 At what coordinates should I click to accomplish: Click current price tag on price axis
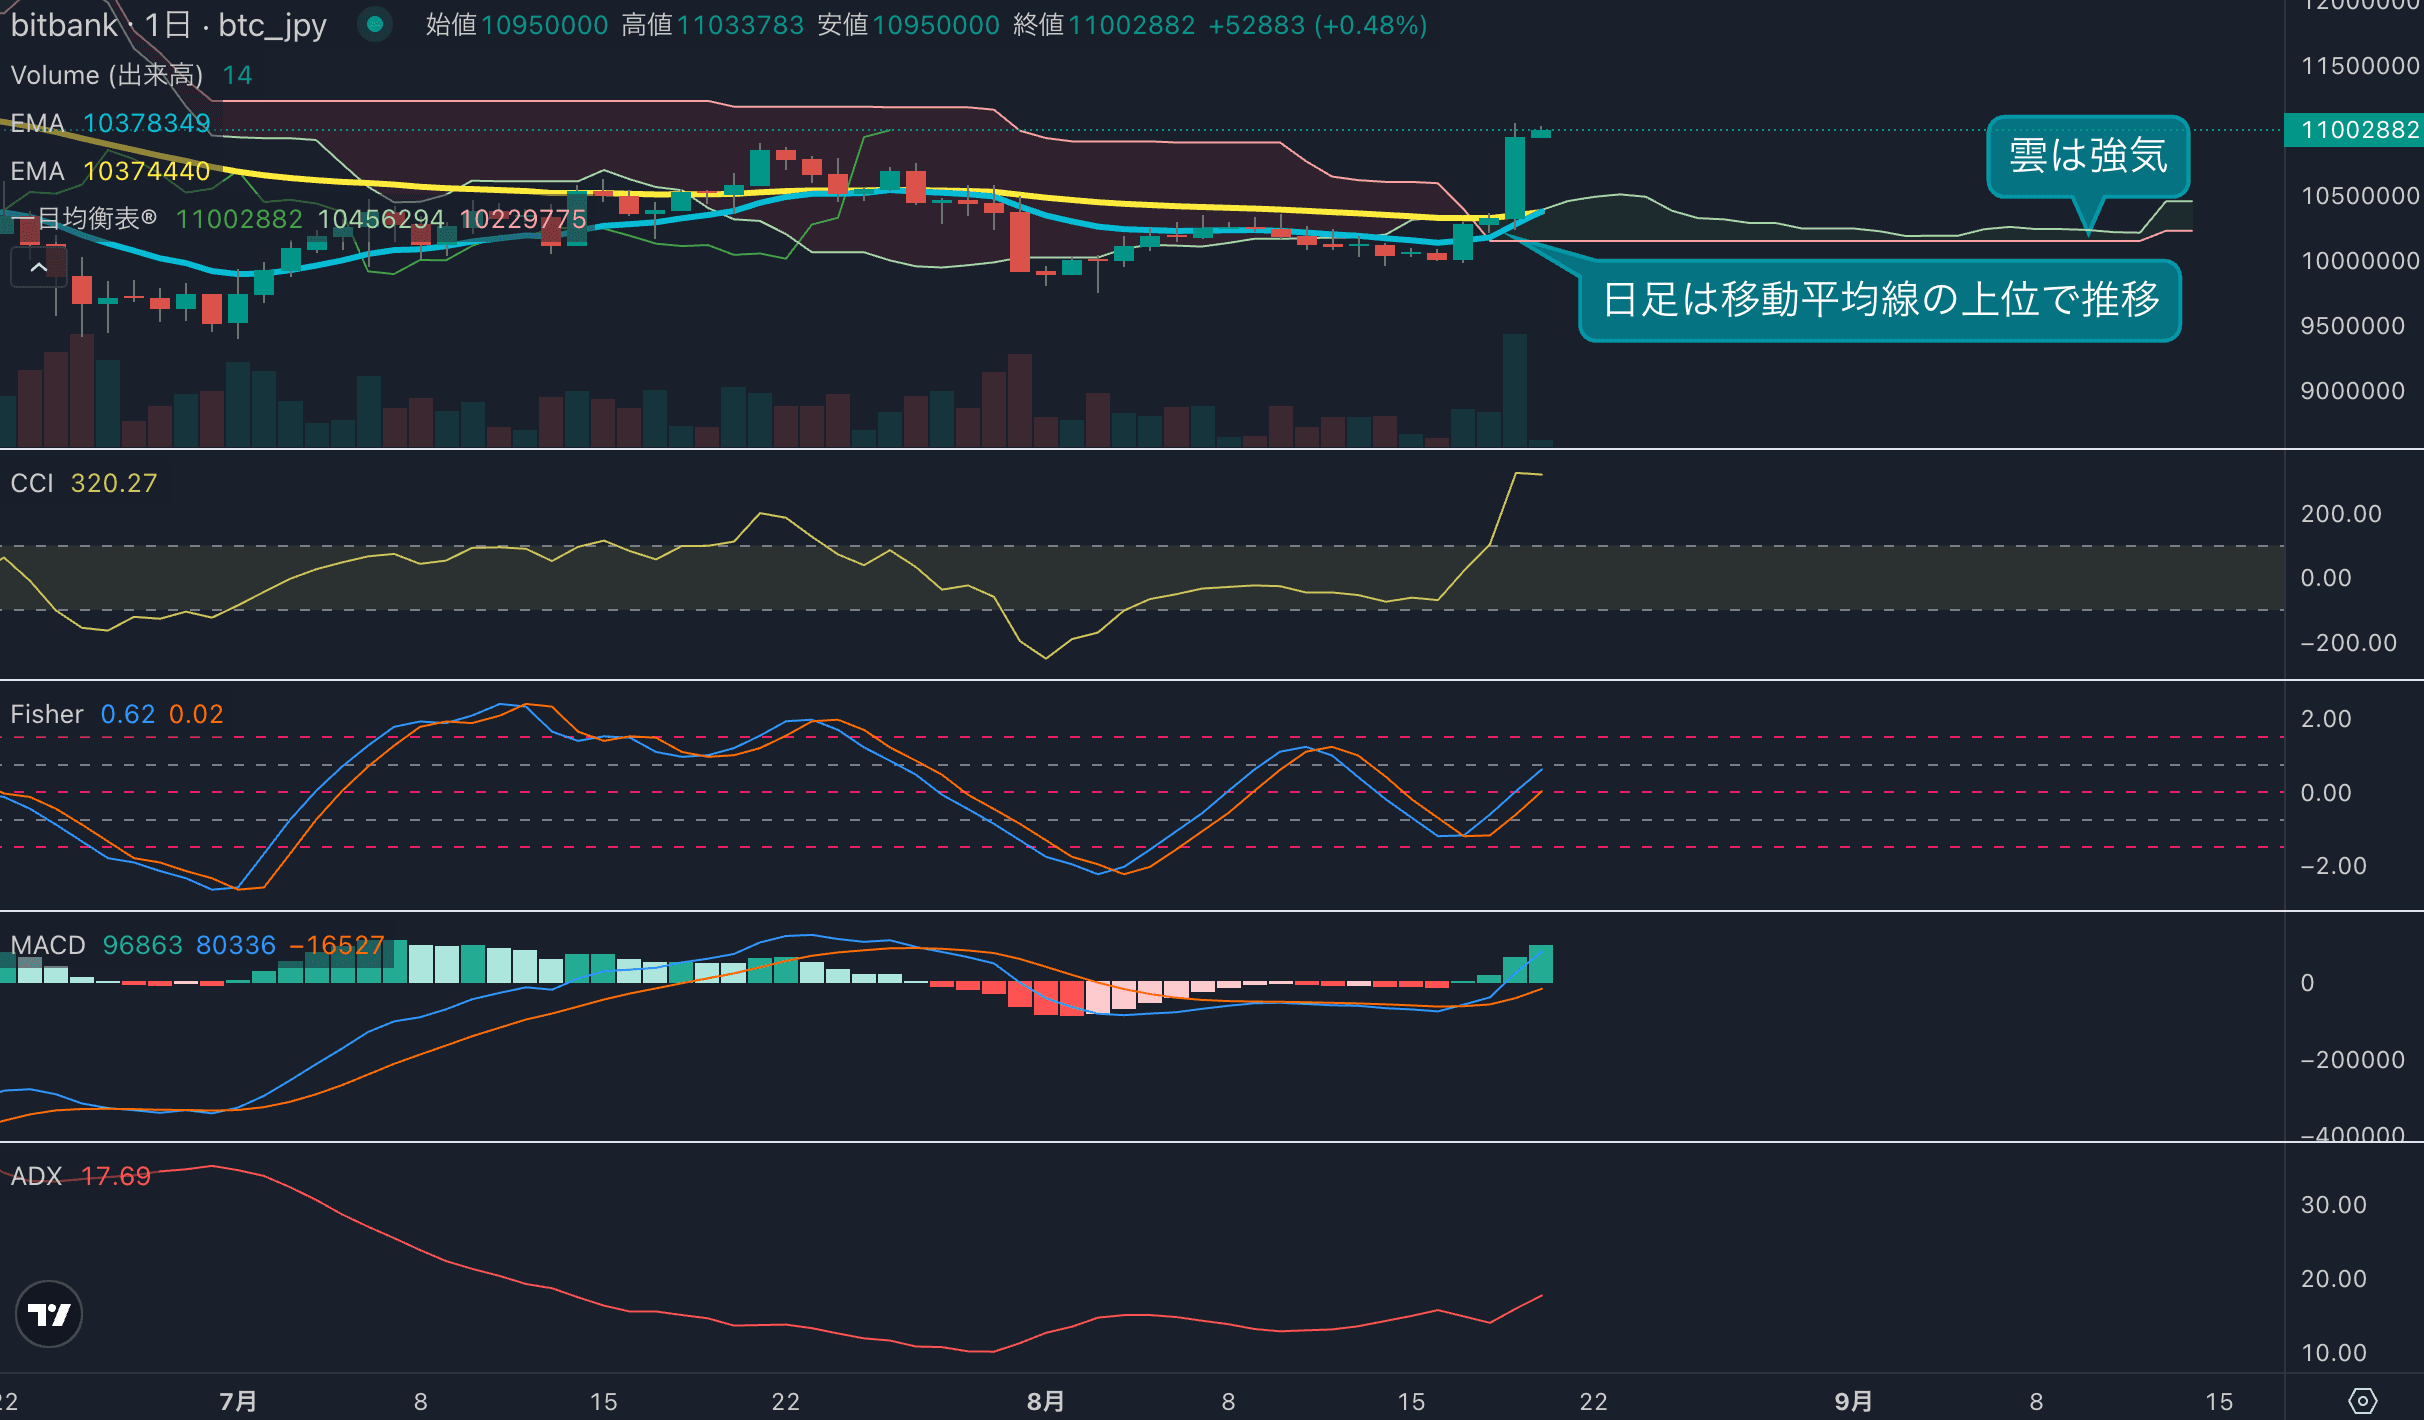pyautogui.click(x=2354, y=130)
